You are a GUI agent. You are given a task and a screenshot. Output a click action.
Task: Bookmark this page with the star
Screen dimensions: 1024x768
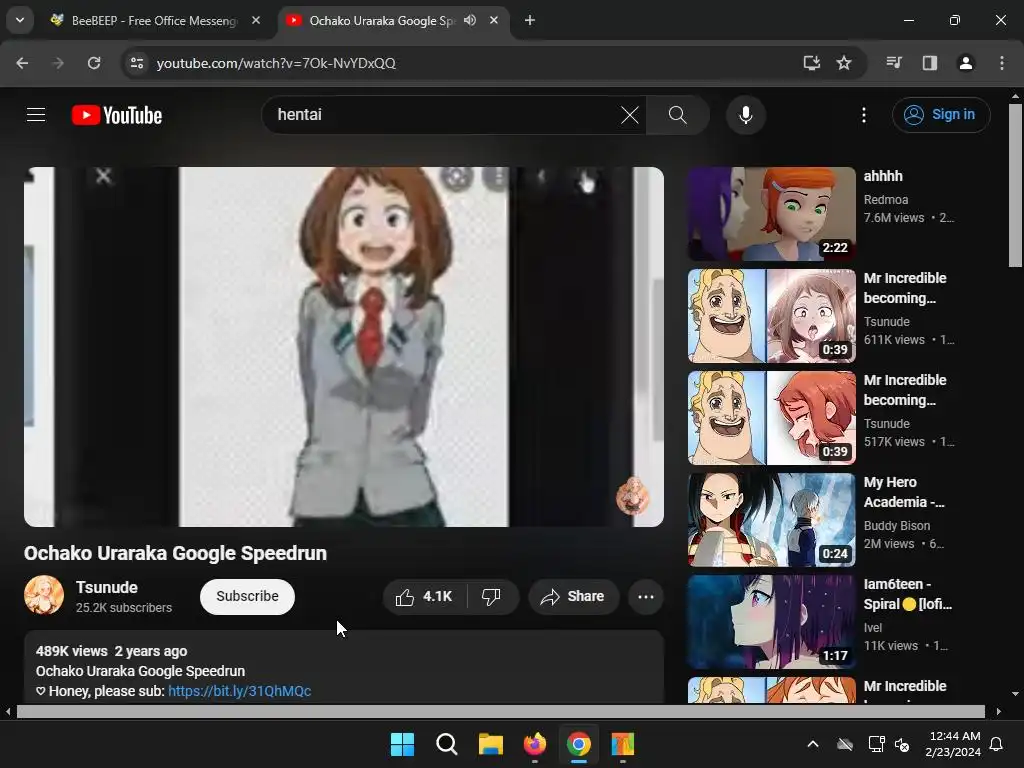(x=844, y=63)
